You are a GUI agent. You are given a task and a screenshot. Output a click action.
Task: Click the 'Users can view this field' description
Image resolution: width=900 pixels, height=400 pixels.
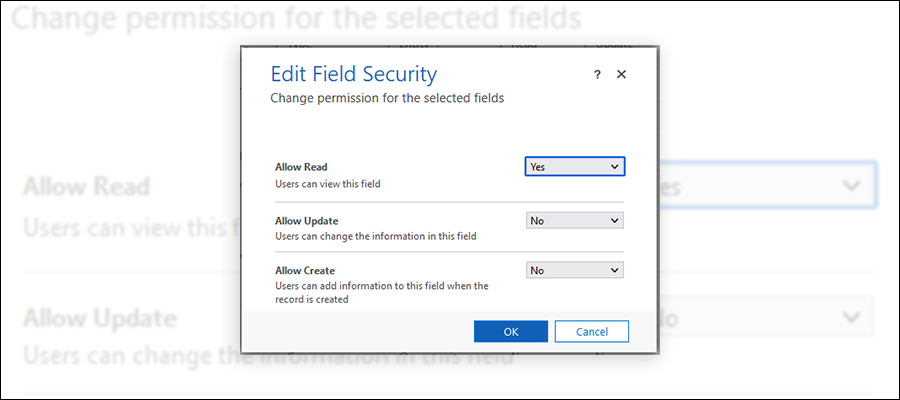(328, 184)
